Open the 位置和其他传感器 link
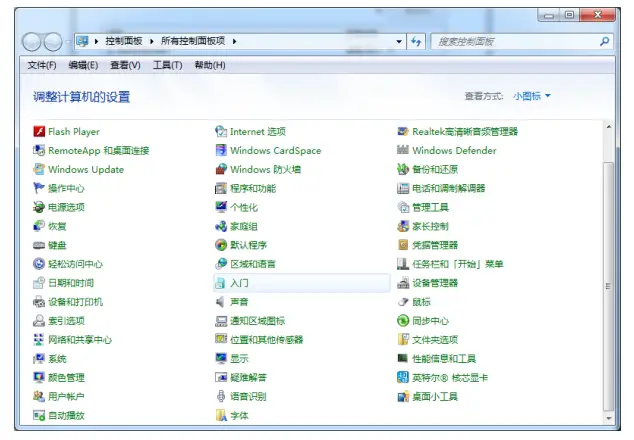This screenshot has height=440, width=634. 266,340
